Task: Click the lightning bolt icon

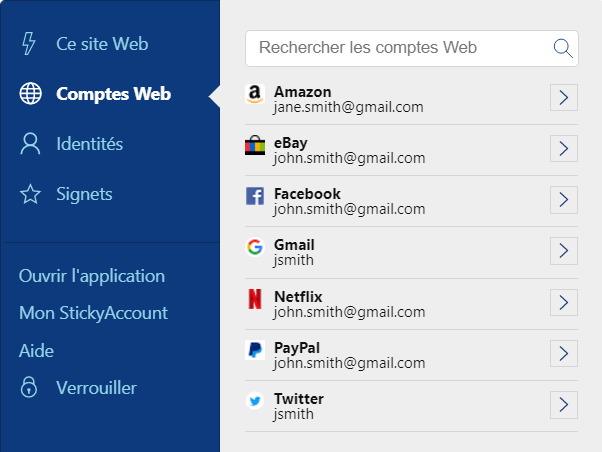Action: click(29, 43)
